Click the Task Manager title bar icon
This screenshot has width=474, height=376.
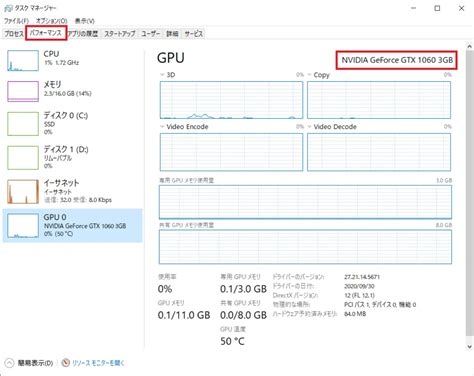(8, 8)
